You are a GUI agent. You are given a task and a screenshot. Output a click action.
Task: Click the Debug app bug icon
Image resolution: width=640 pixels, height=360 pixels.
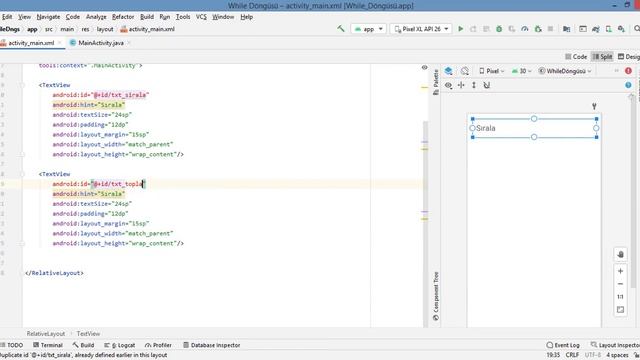coord(499,29)
